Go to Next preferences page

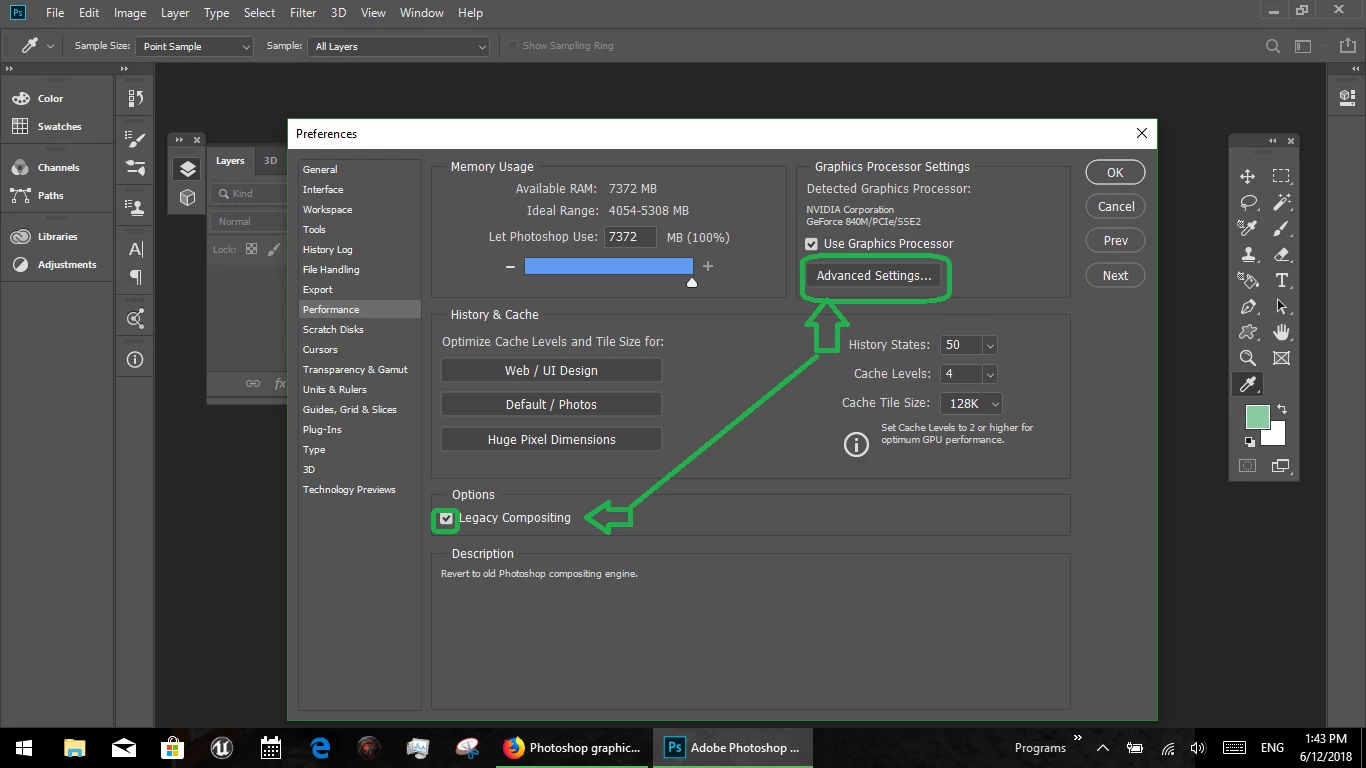(1115, 276)
